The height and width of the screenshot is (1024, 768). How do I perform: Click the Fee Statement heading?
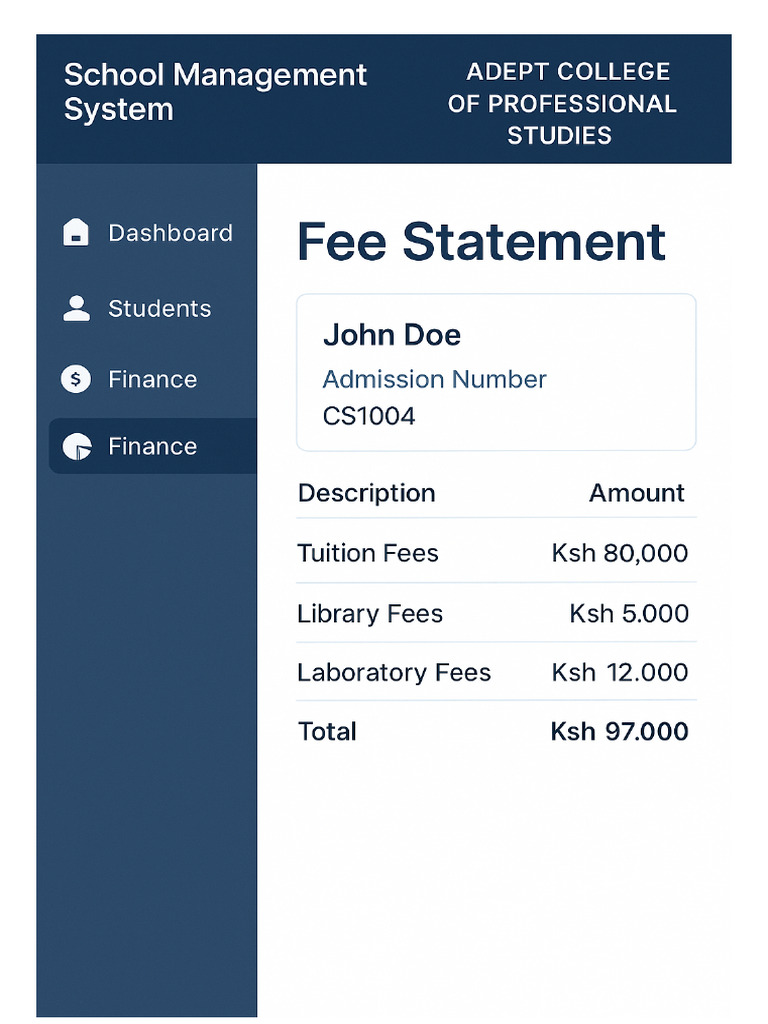click(481, 242)
